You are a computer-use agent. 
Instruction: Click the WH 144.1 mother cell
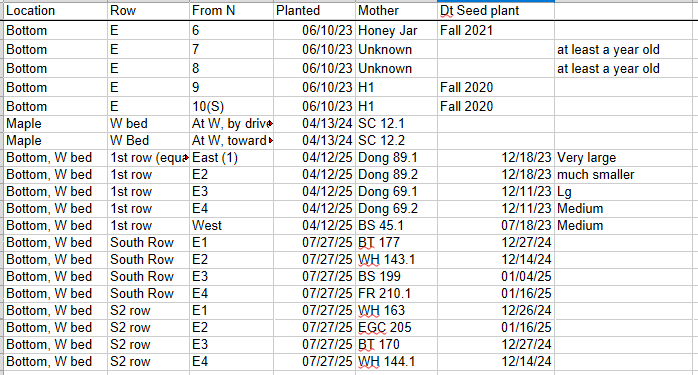tap(397, 362)
